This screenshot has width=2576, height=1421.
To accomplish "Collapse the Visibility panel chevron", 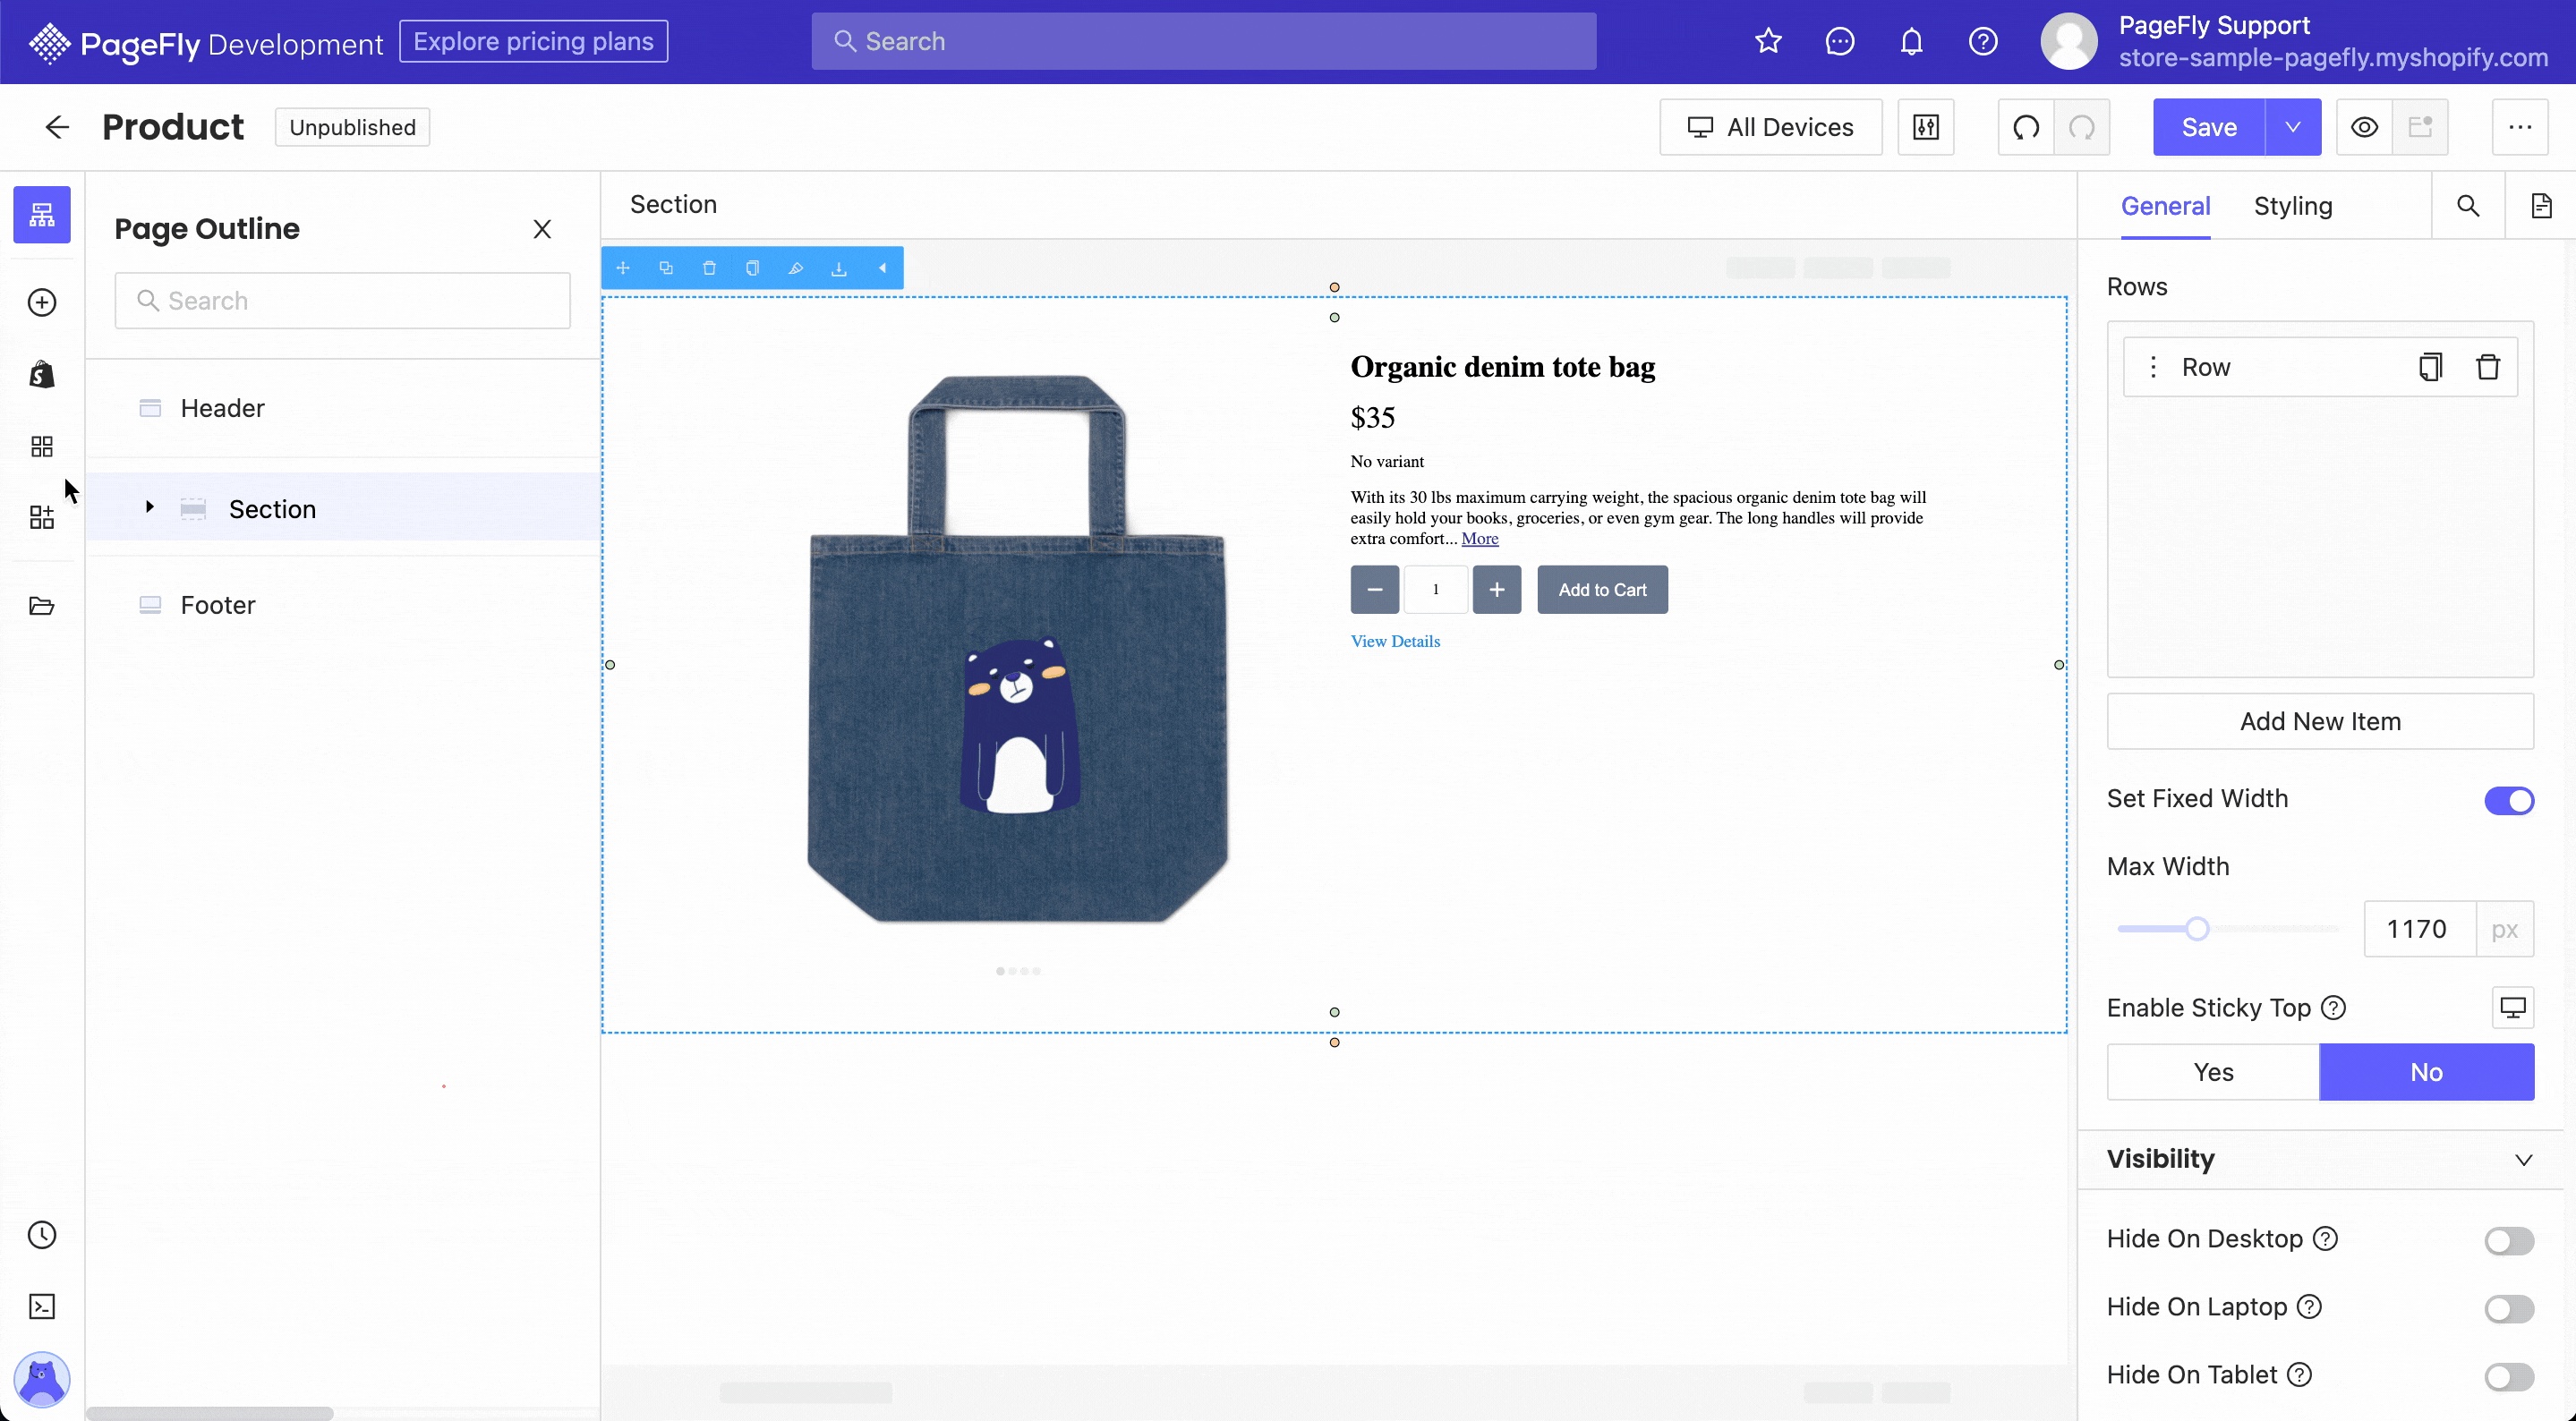I will (x=2523, y=1160).
